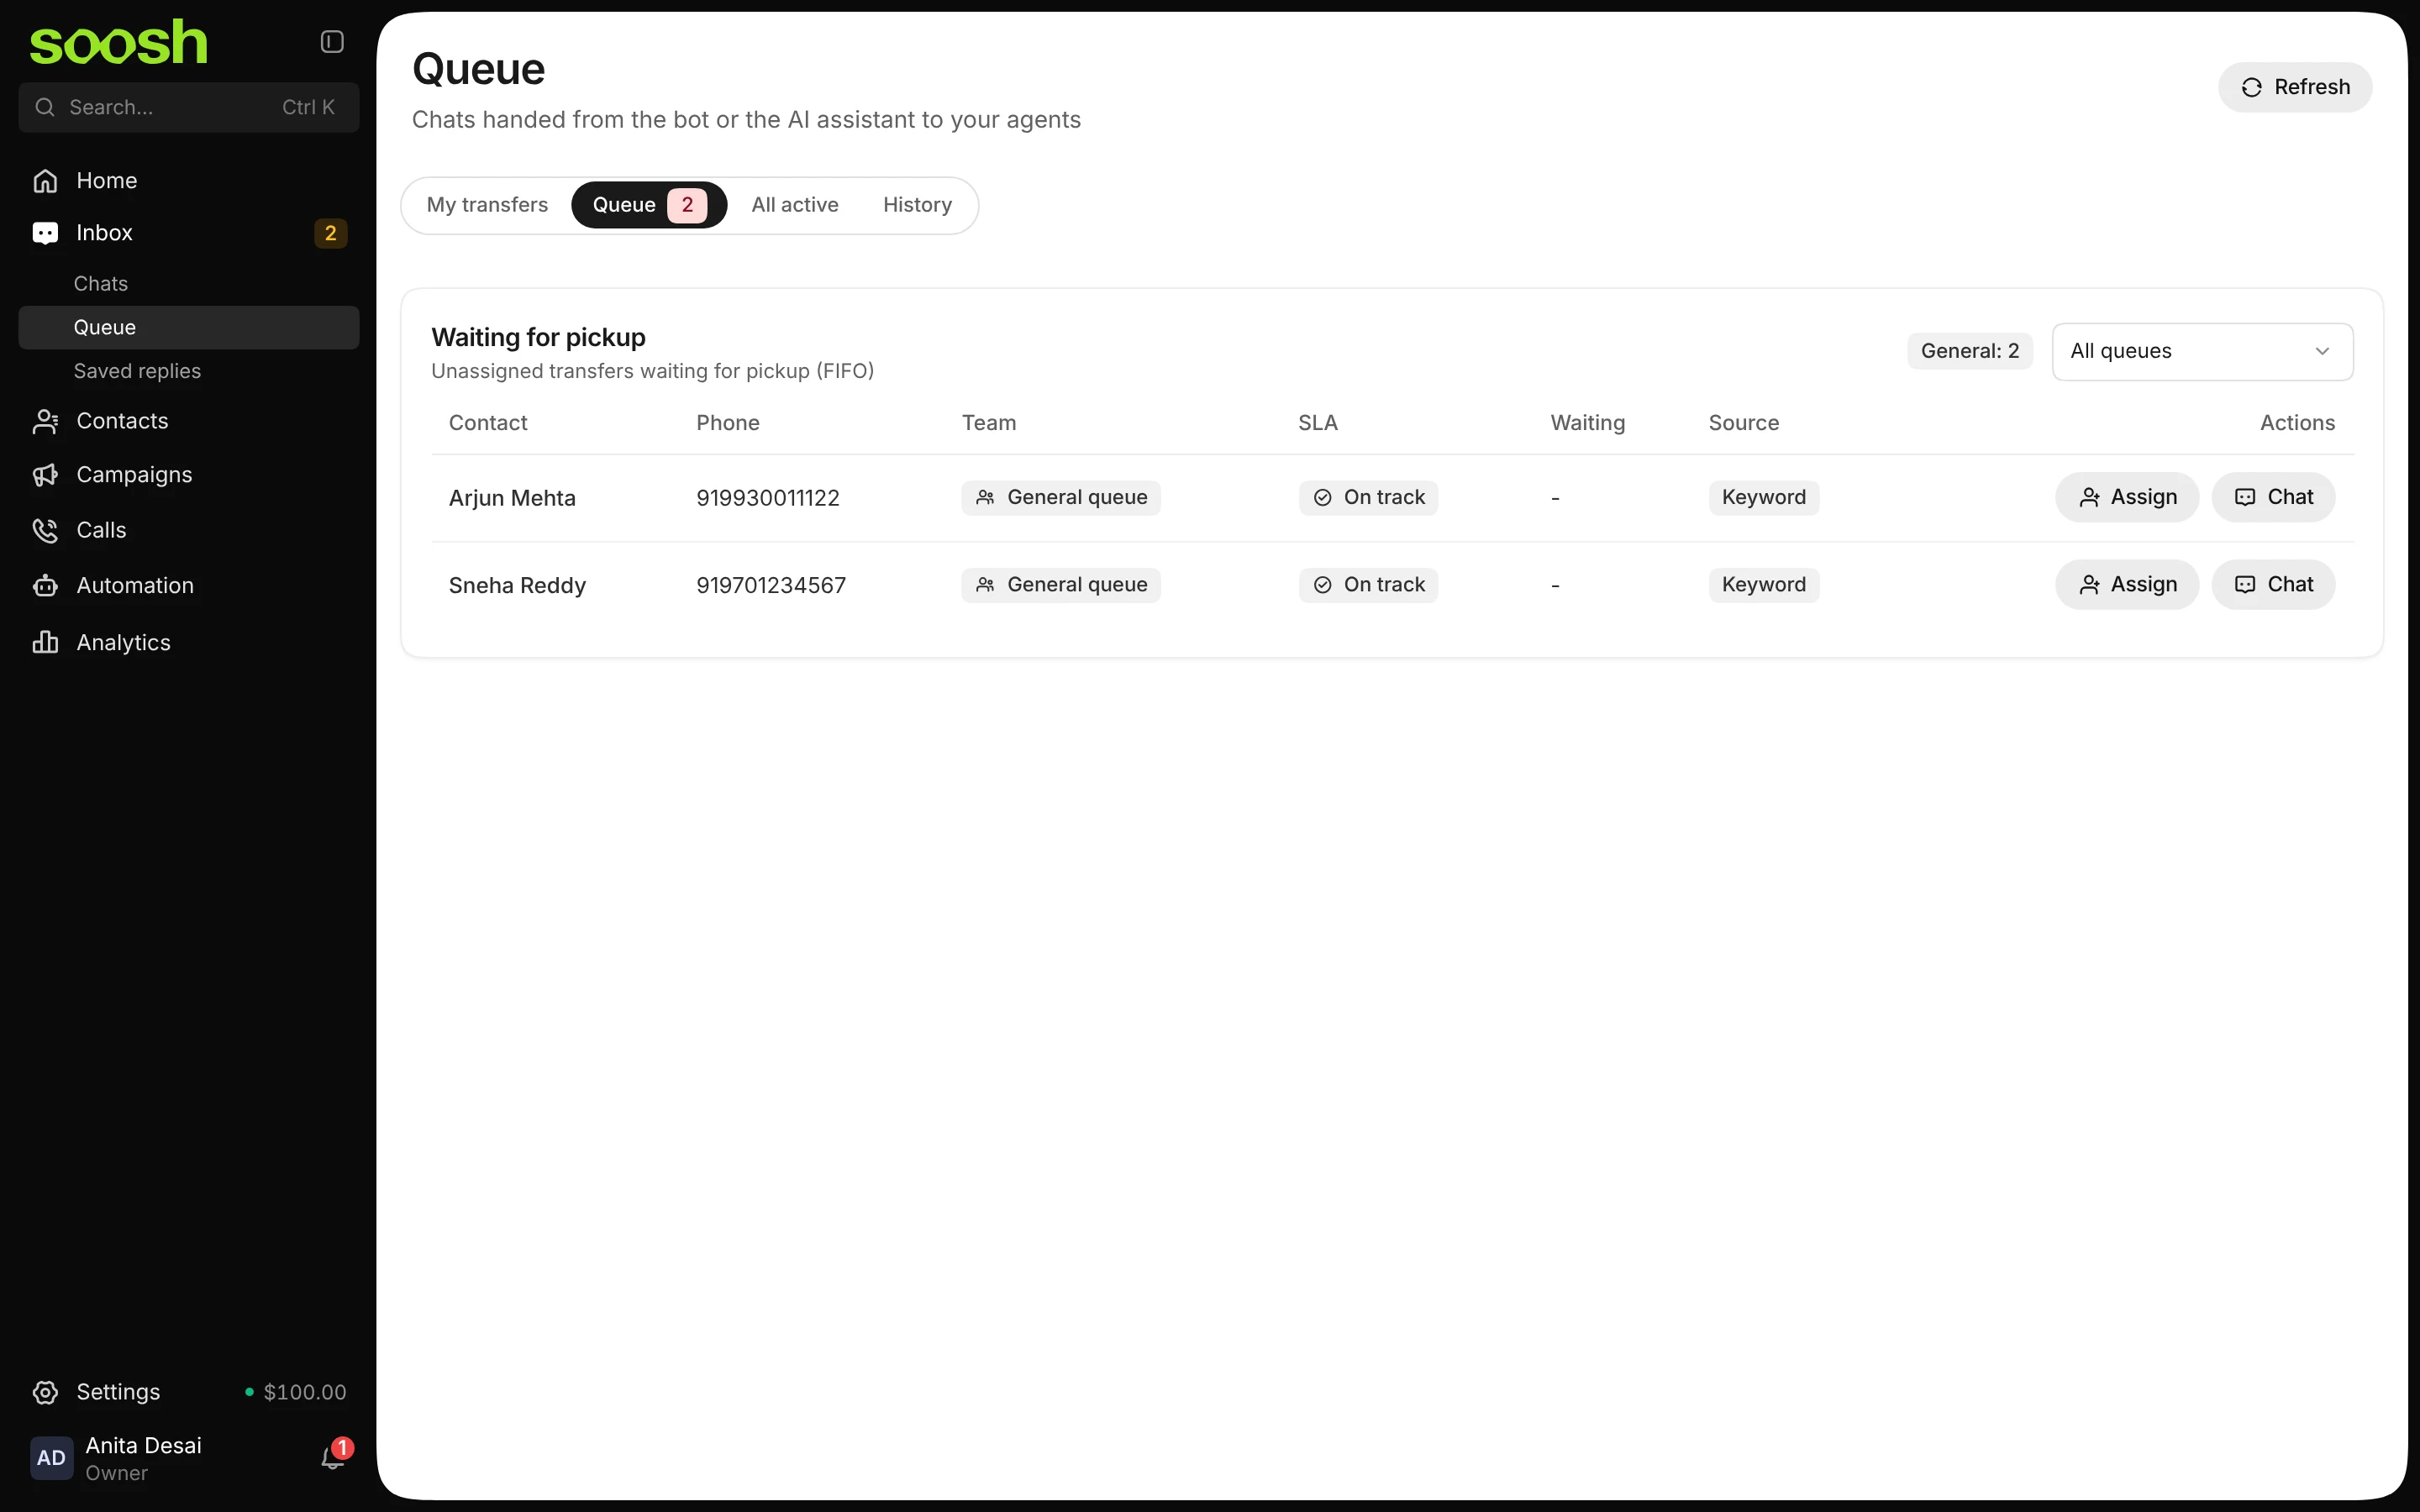Open Chat for Sneha Reddy

click(2273, 584)
